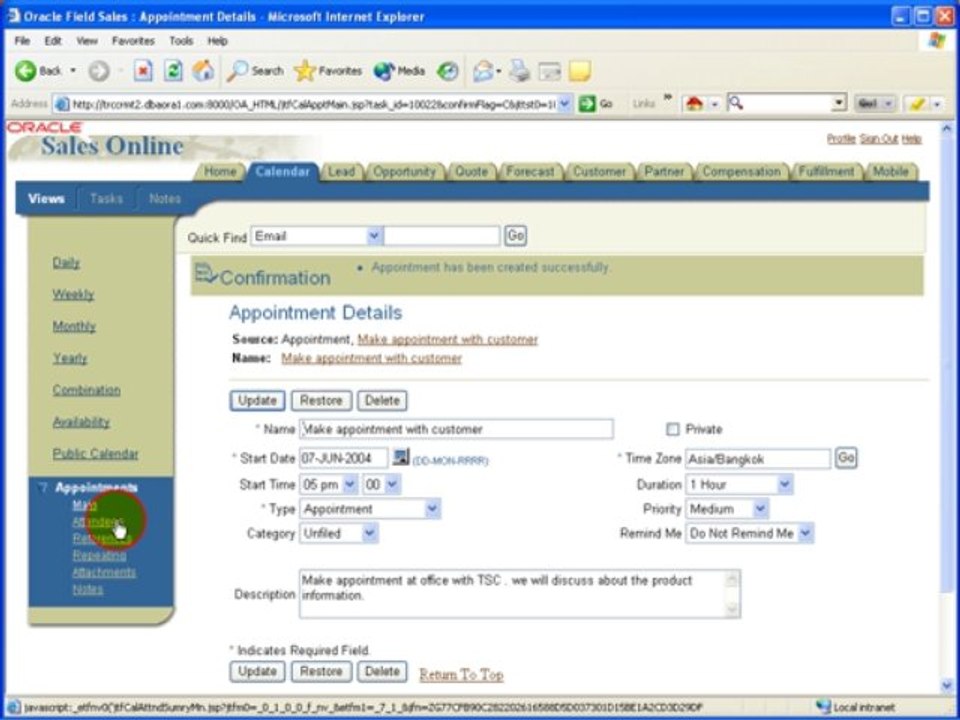Open the Weekly calendar view link
The width and height of the screenshot is (960, 720).
pos(73,294)
